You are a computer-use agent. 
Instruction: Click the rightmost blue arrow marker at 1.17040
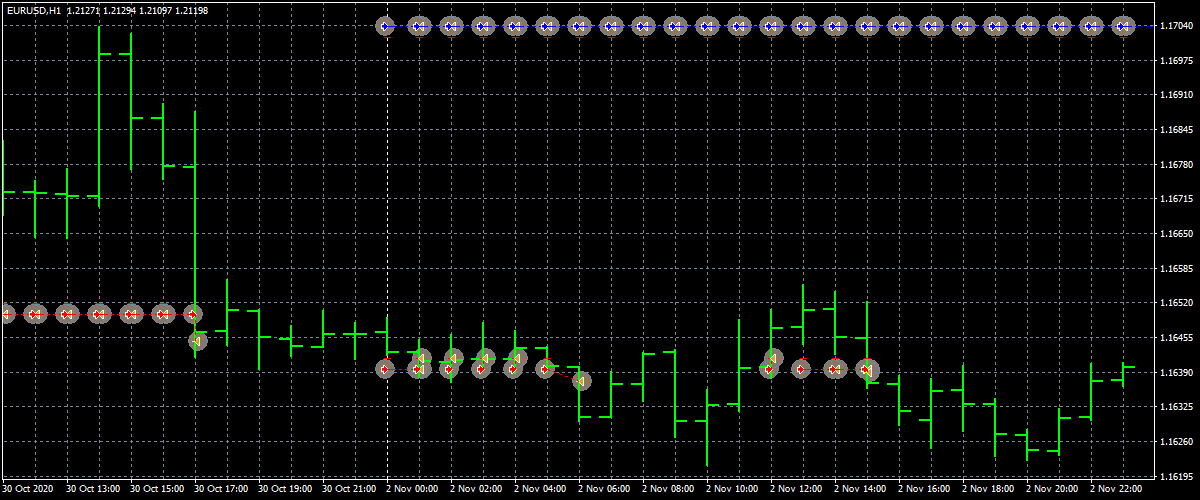[x=1122, y=26]
